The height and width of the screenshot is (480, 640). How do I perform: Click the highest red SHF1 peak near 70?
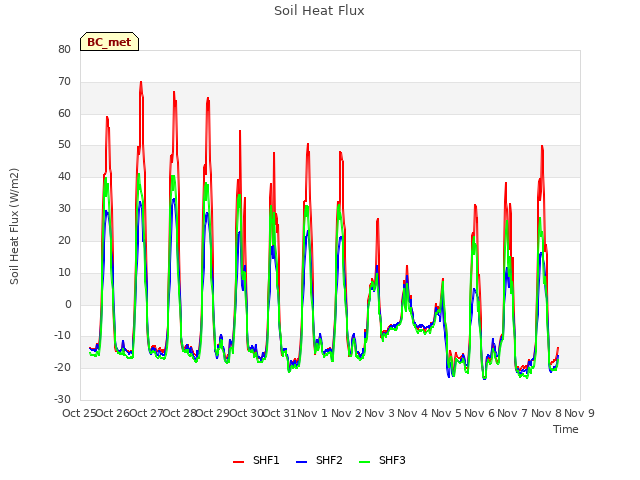coord(141,82)
